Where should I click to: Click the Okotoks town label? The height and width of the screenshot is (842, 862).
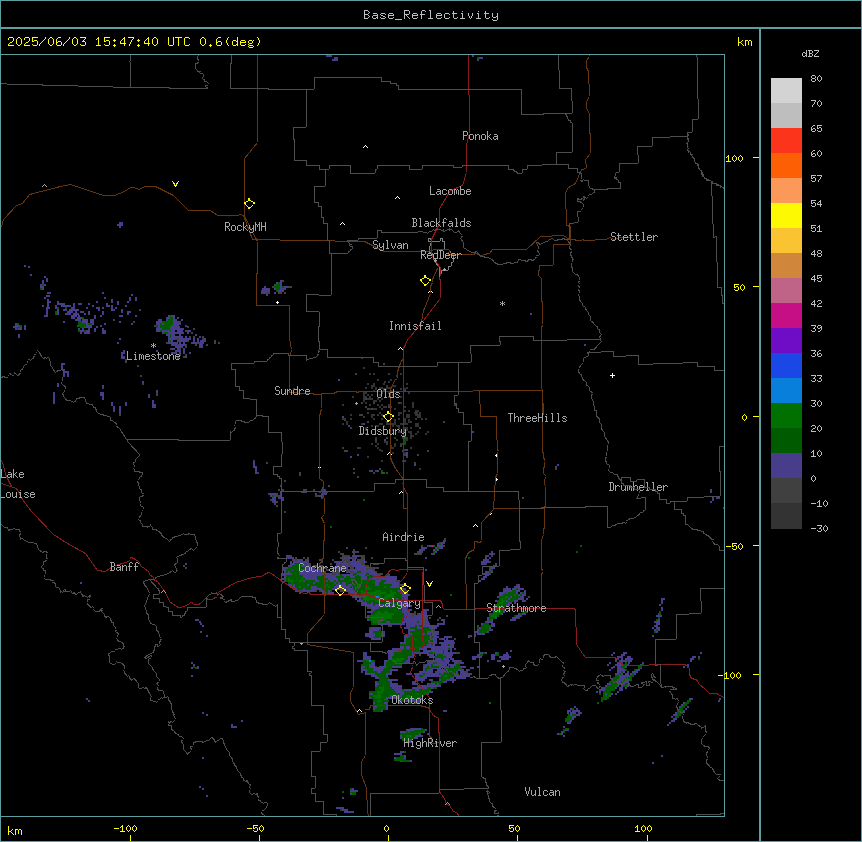click(412, 700)
